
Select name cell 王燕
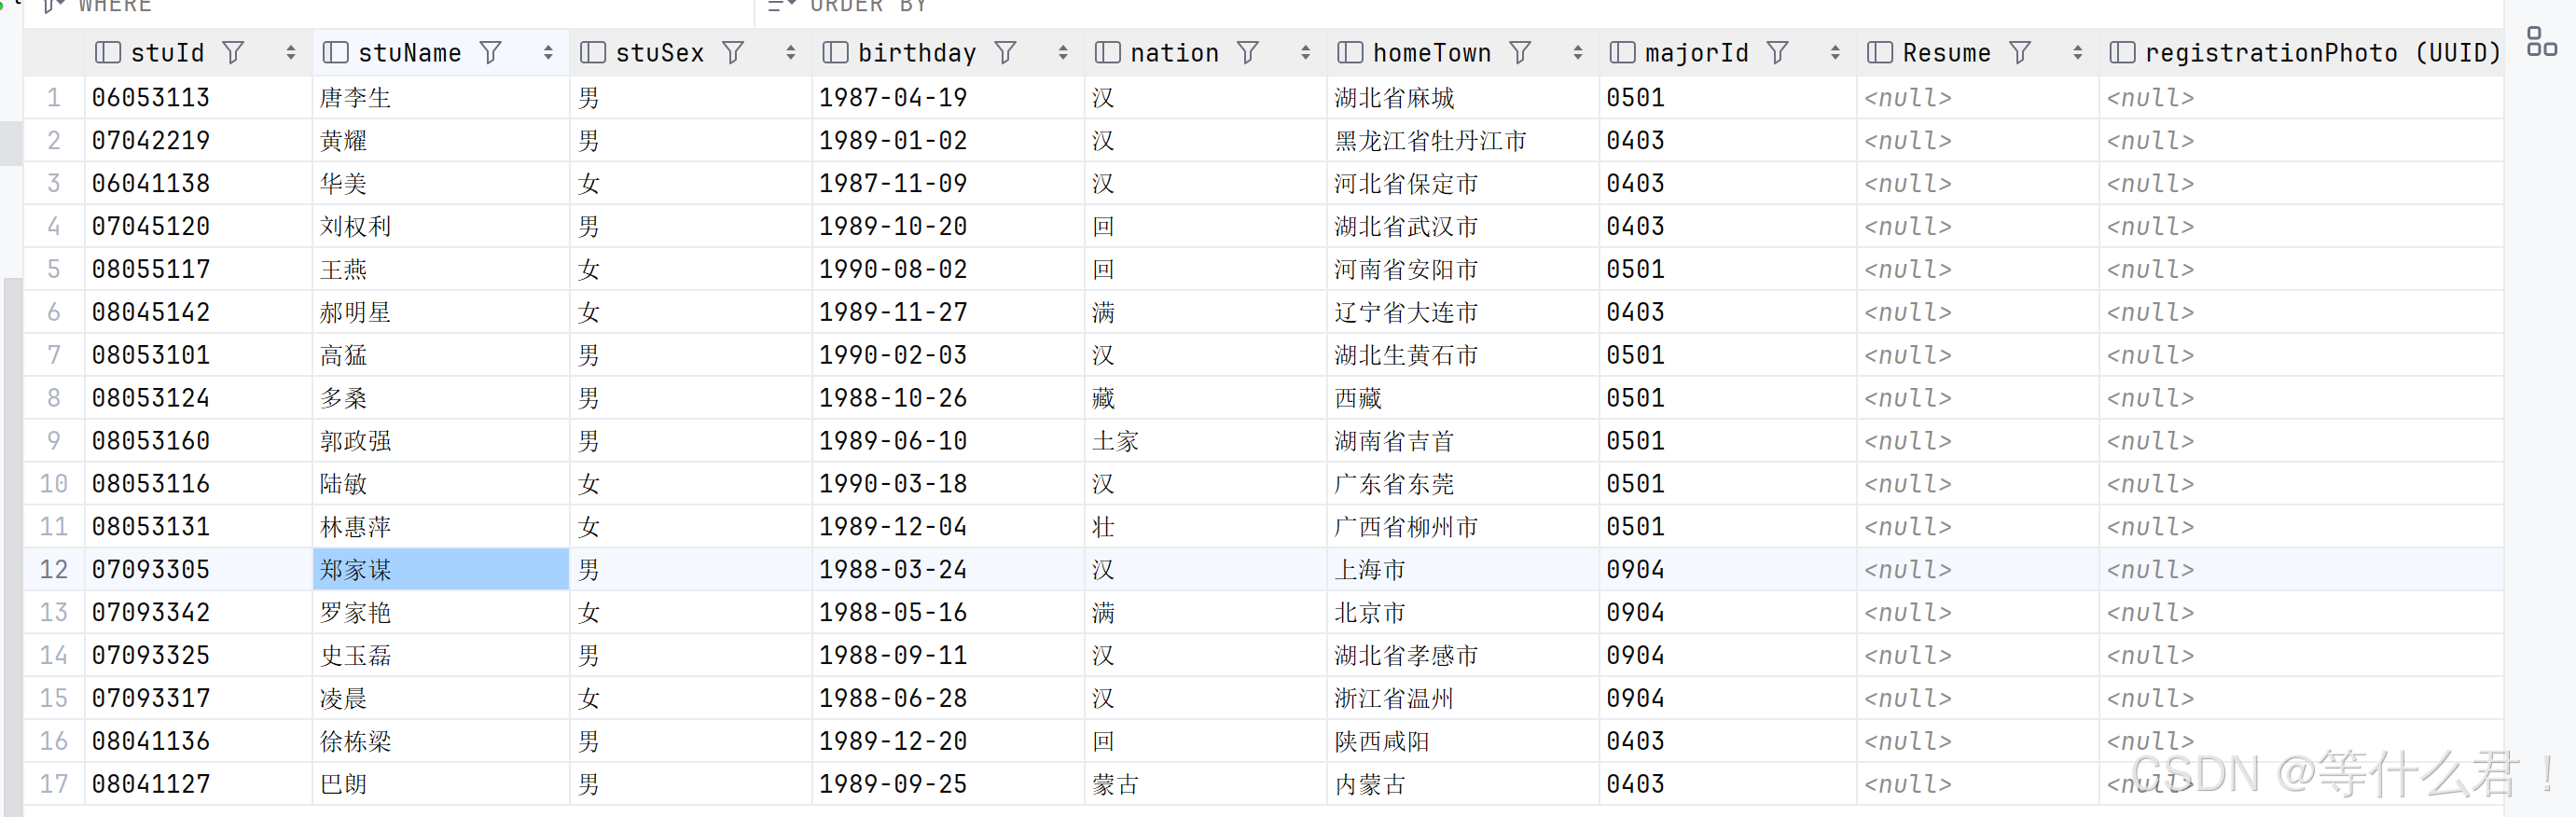tap(441, 269)
